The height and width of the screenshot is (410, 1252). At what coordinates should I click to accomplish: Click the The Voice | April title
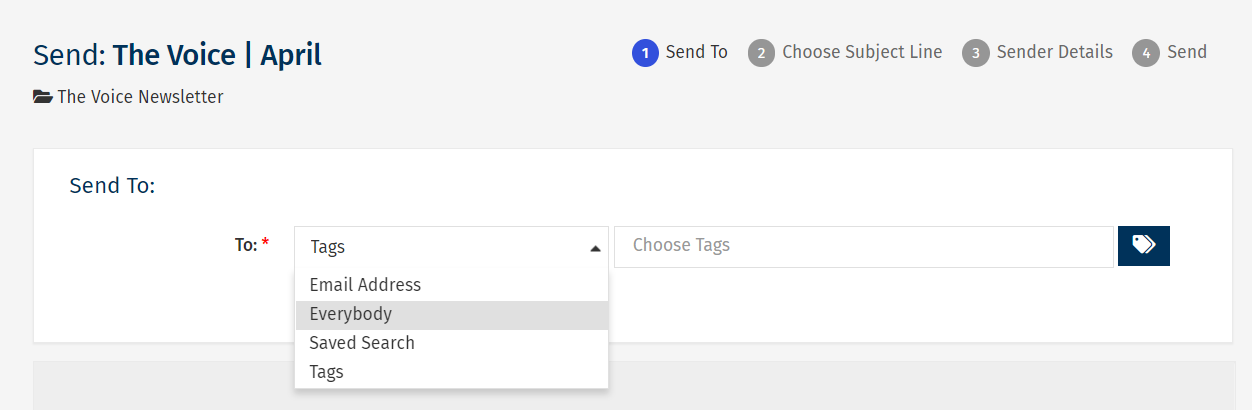pyautogui.click(x=217, y=54)
